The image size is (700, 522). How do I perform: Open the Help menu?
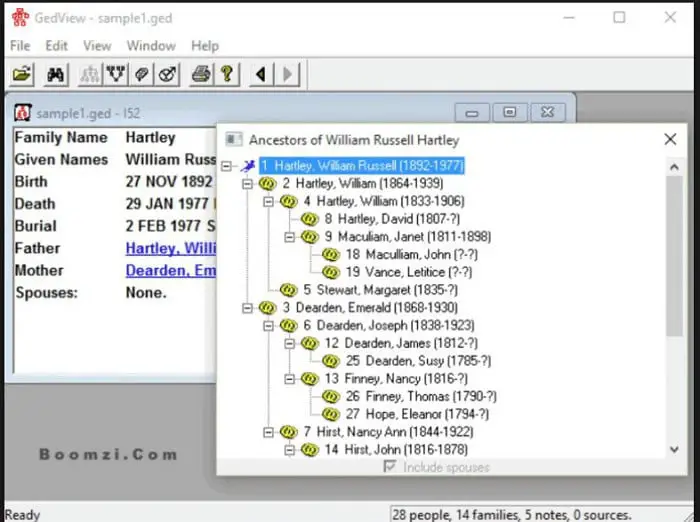[x=205, y=46]
